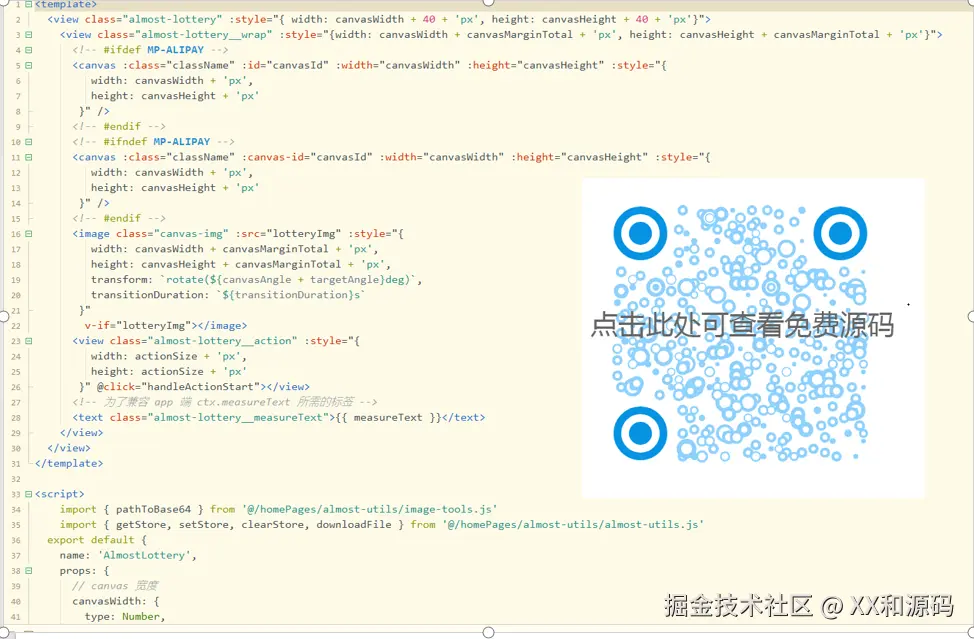
Task: Click downloadFile in the import statement
Action: click(x=353, y=525)
